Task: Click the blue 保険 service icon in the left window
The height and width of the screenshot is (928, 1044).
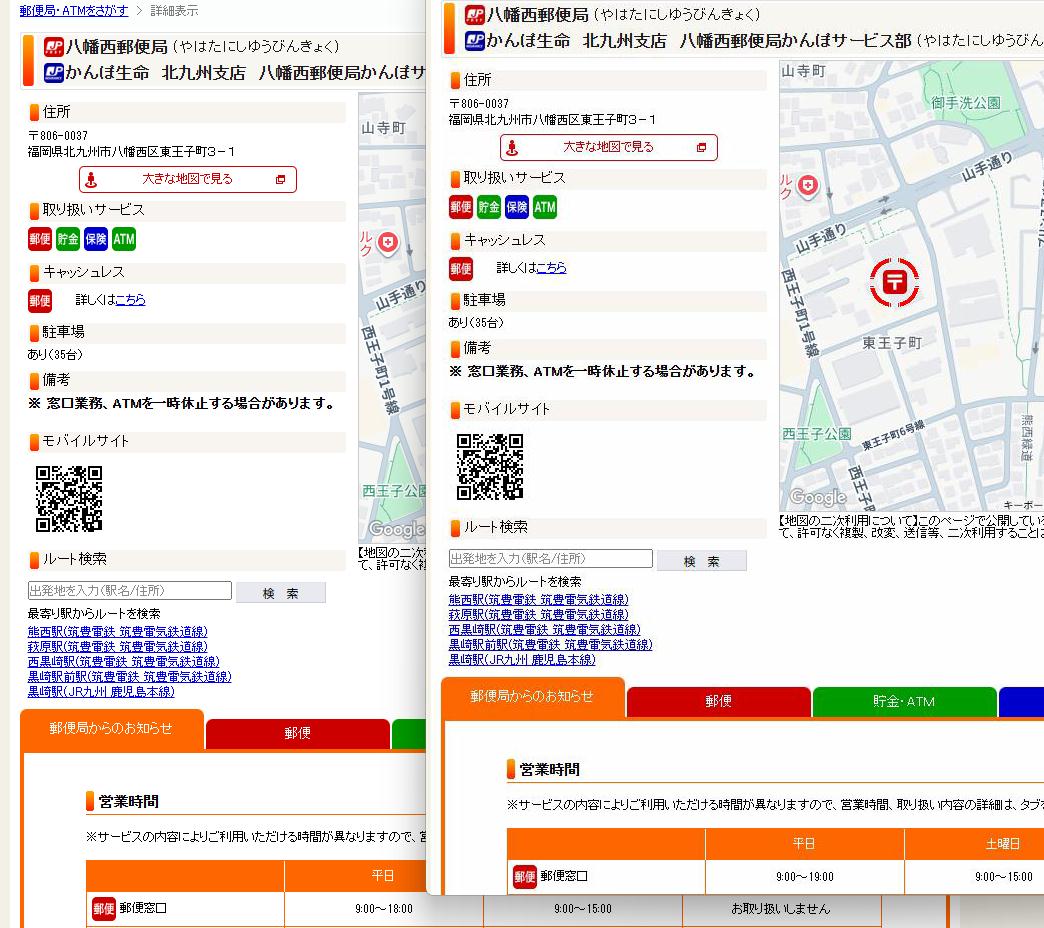Action: point(96,239)
